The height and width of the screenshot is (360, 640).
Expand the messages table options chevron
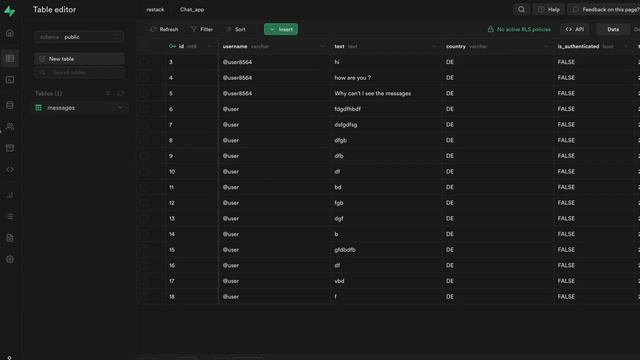coord(120,108)
